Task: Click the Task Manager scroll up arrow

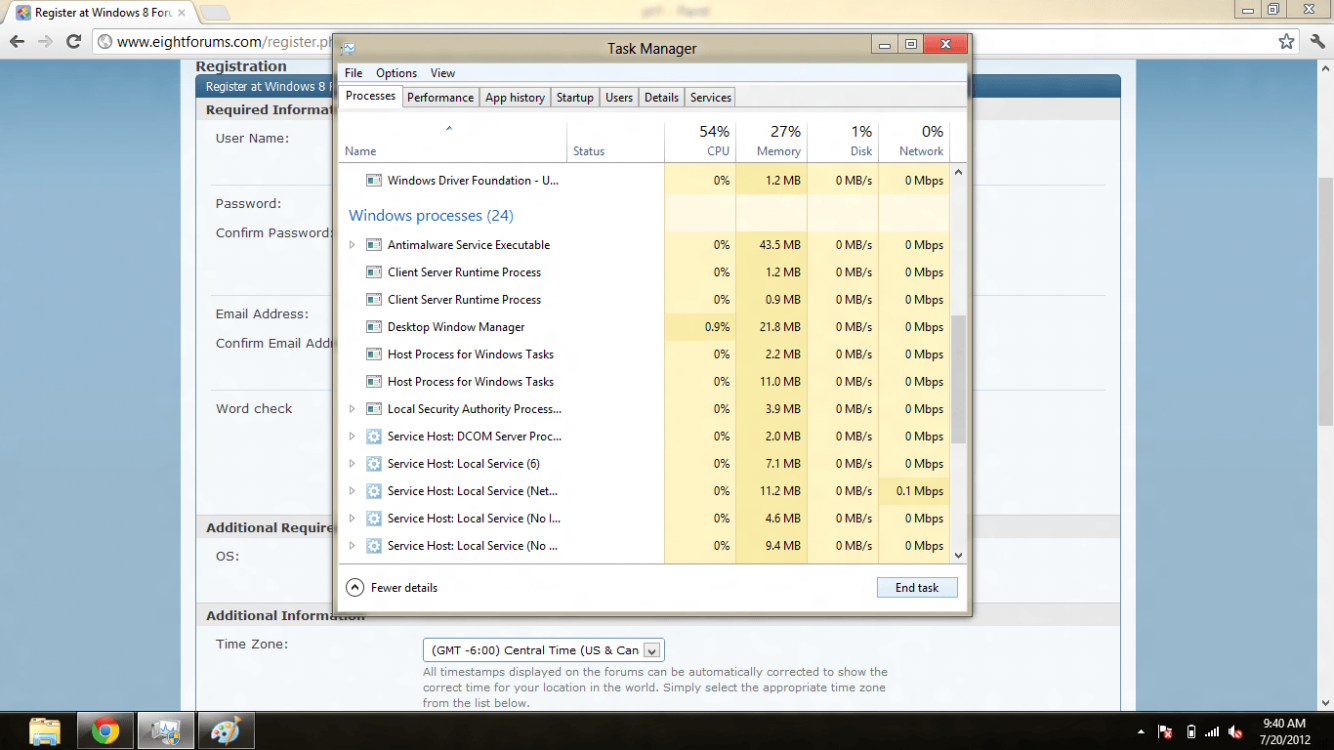Action: [x=958, y=172]
